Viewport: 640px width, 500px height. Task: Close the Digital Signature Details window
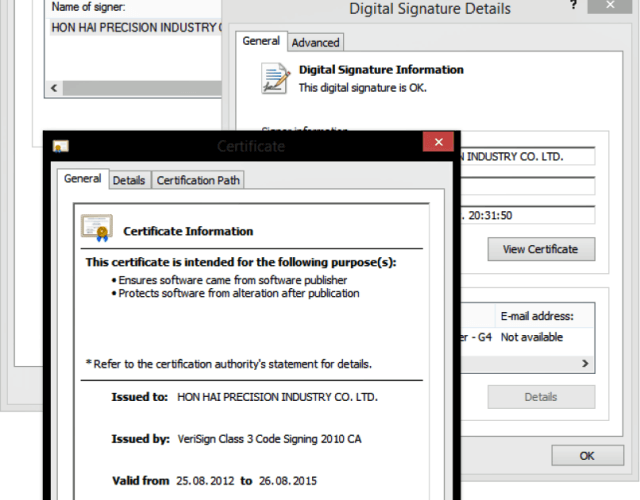610,6
